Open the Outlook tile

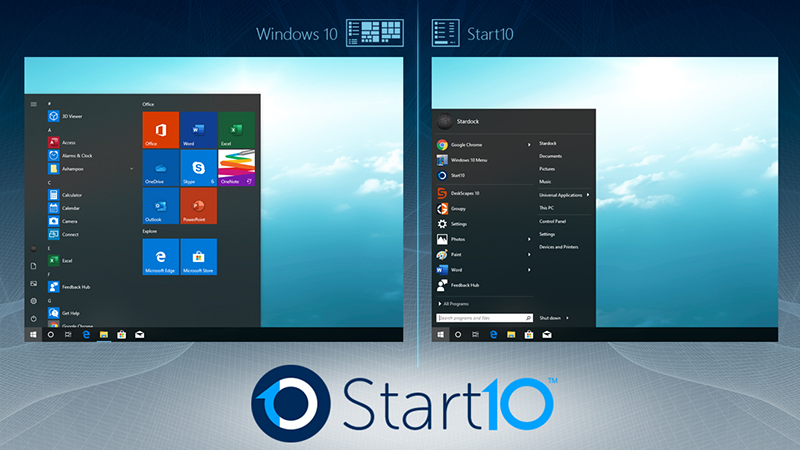pyautogui.click(x=161, y=206)
